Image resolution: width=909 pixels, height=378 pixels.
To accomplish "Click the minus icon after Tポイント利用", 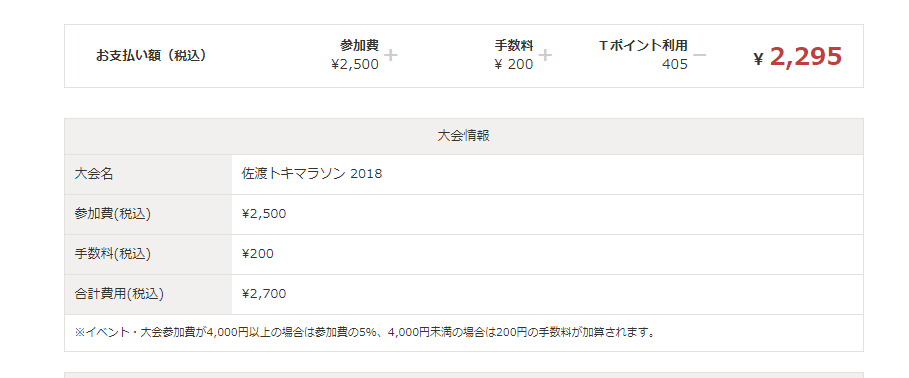I will point(700,55).
